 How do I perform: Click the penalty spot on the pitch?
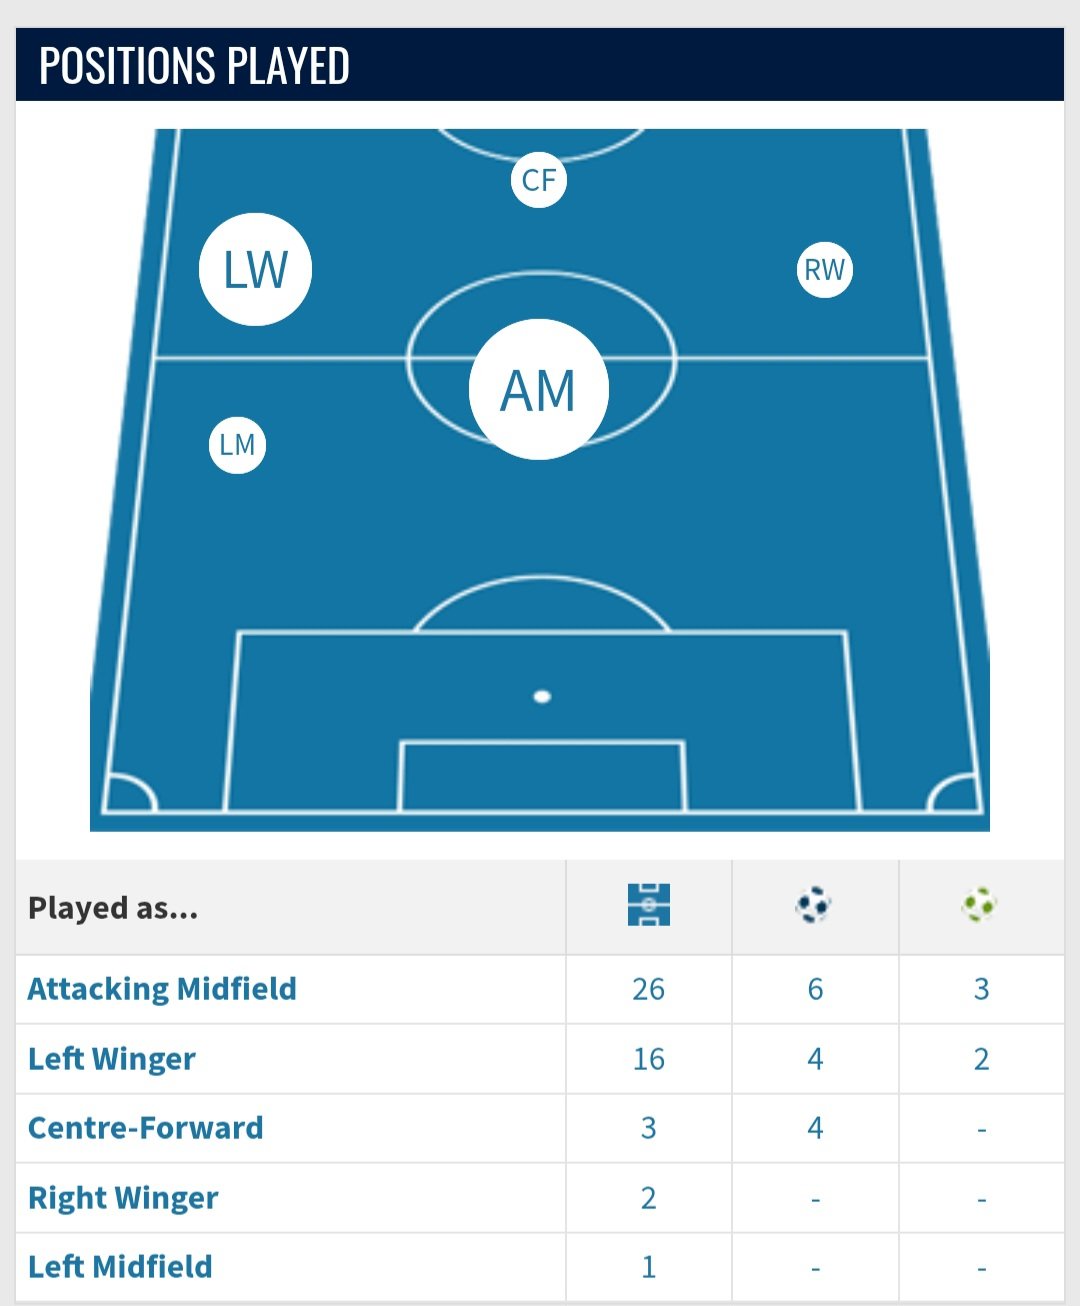(x=542, y=696)
